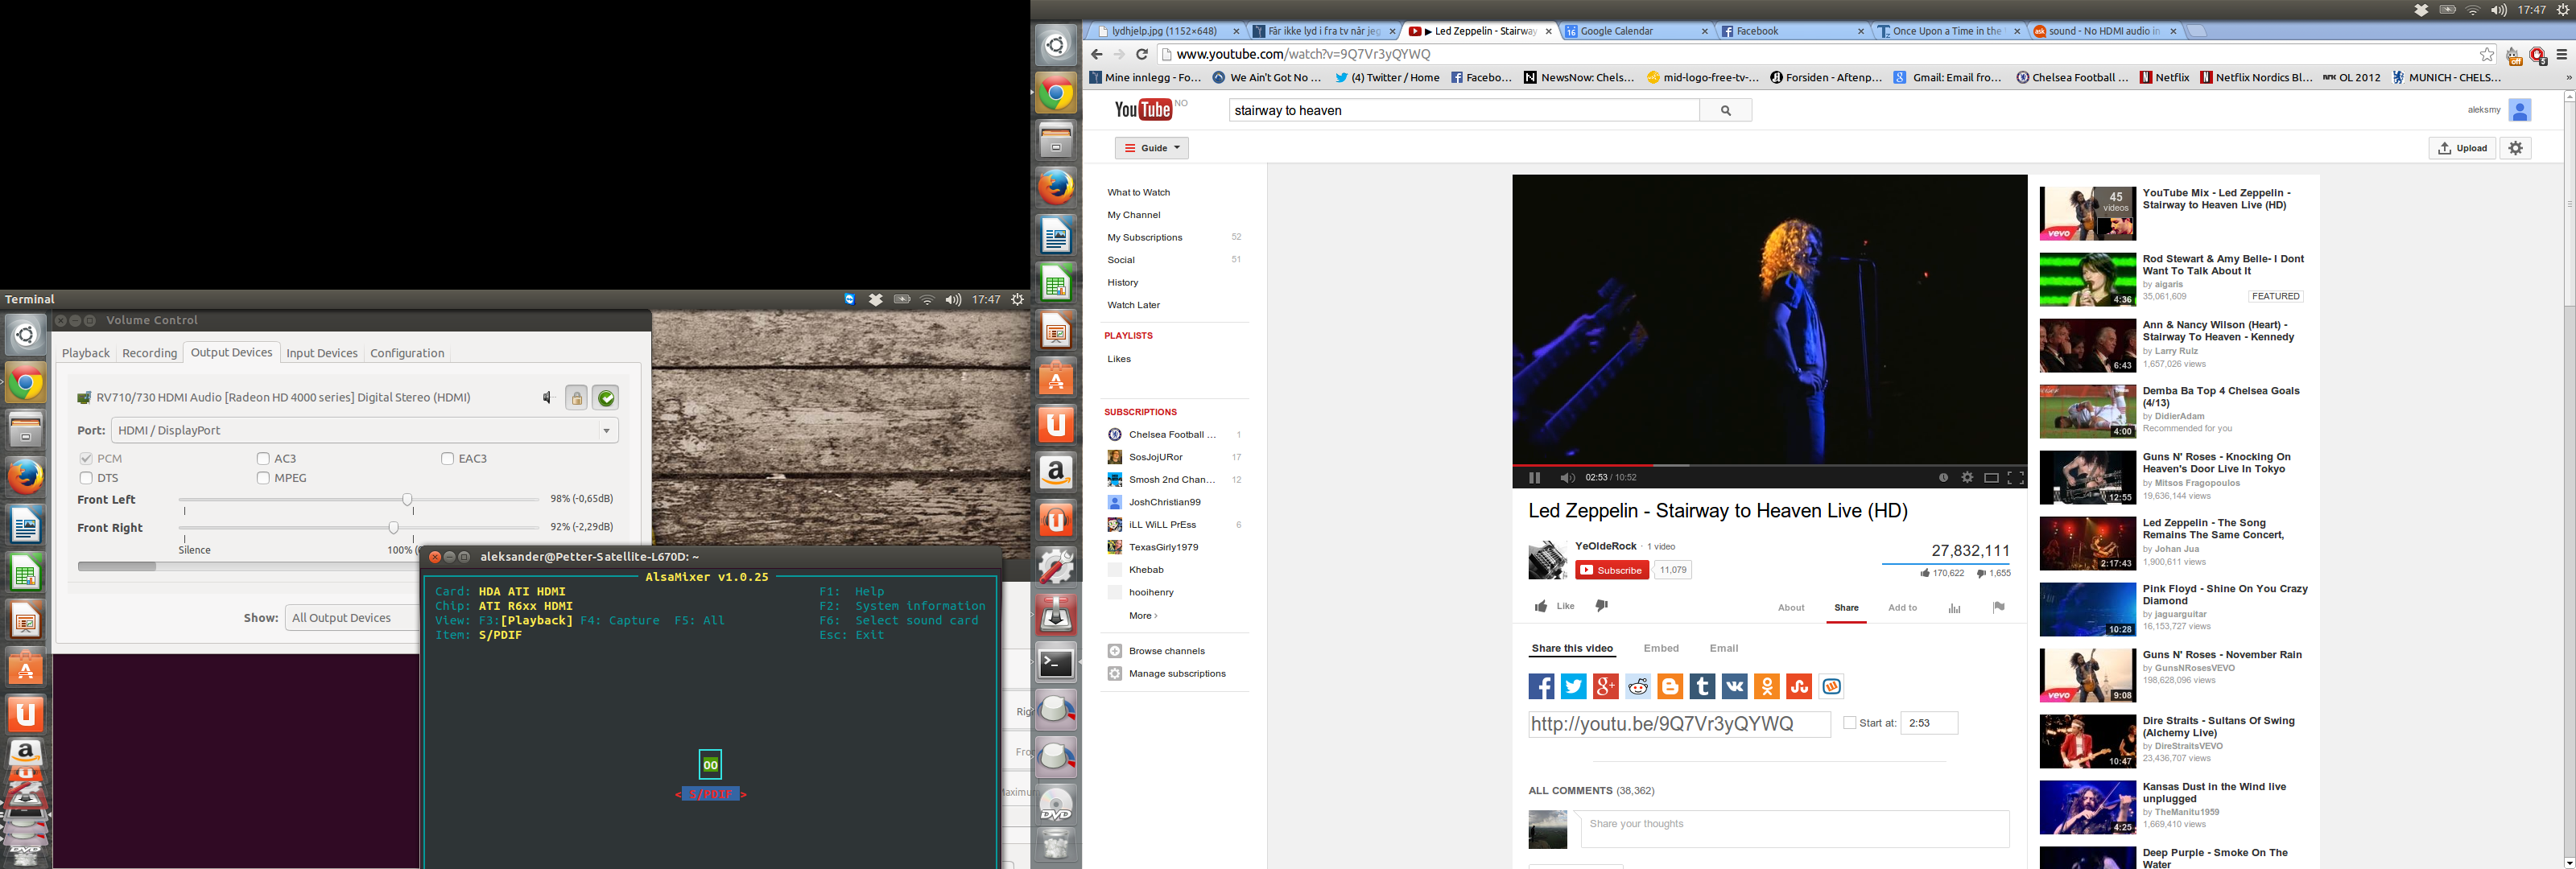Report the video with the flag icon
The width and height of the screenshot is (2576, 869).
(1998, 607)
